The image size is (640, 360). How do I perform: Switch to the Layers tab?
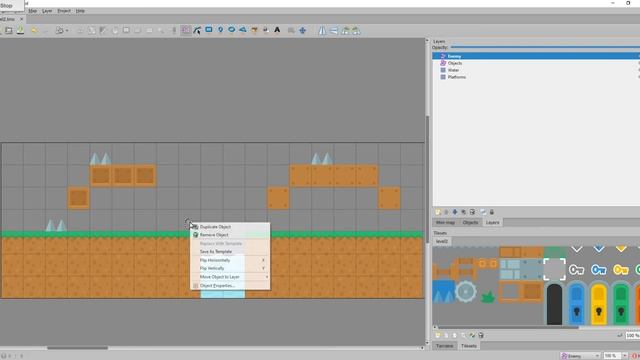tap(493, 222)
